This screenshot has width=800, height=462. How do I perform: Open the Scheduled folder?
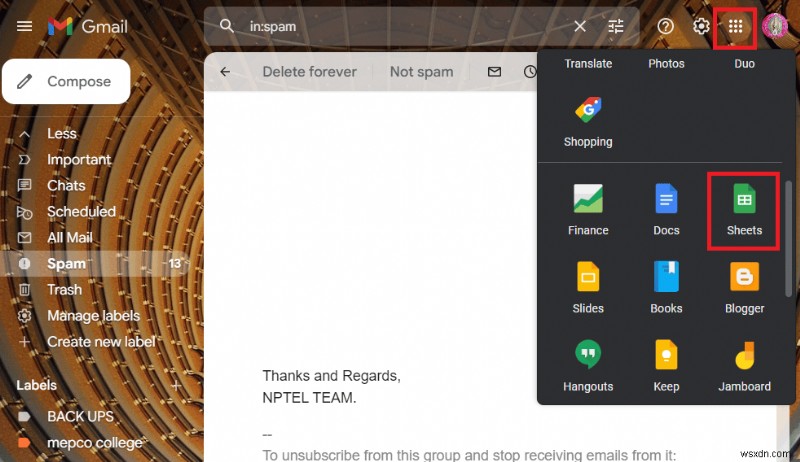[x=81, y=212]
